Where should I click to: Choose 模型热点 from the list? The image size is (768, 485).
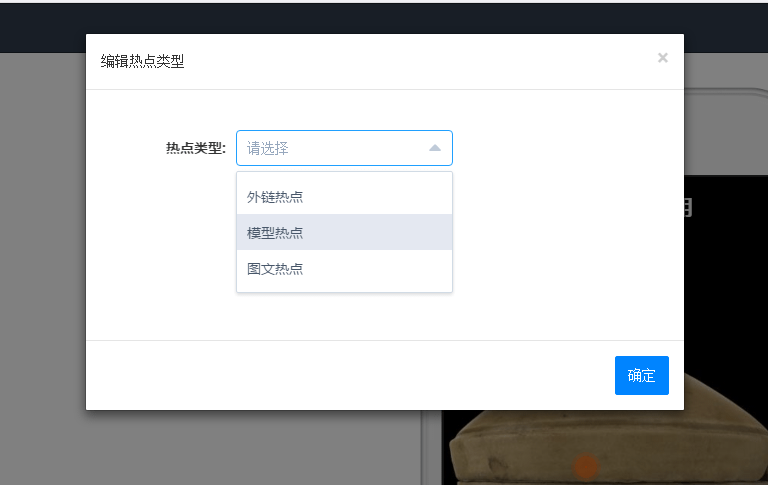pos(344,232)
